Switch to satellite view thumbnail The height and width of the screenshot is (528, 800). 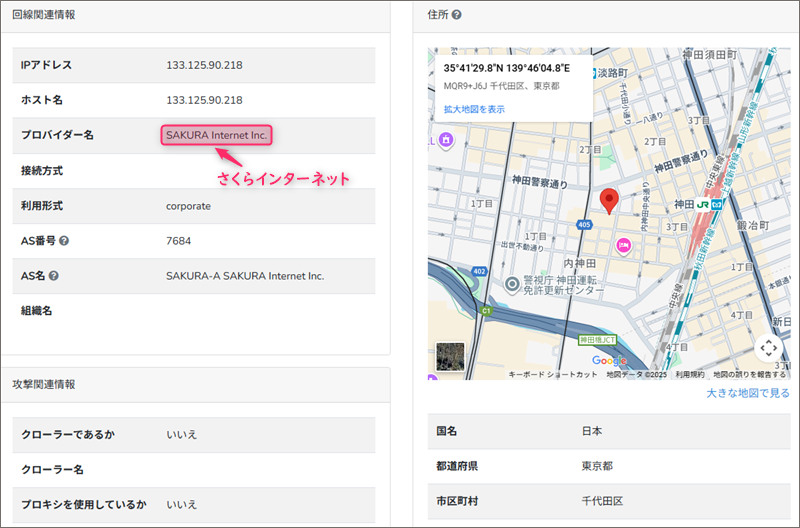450,357
